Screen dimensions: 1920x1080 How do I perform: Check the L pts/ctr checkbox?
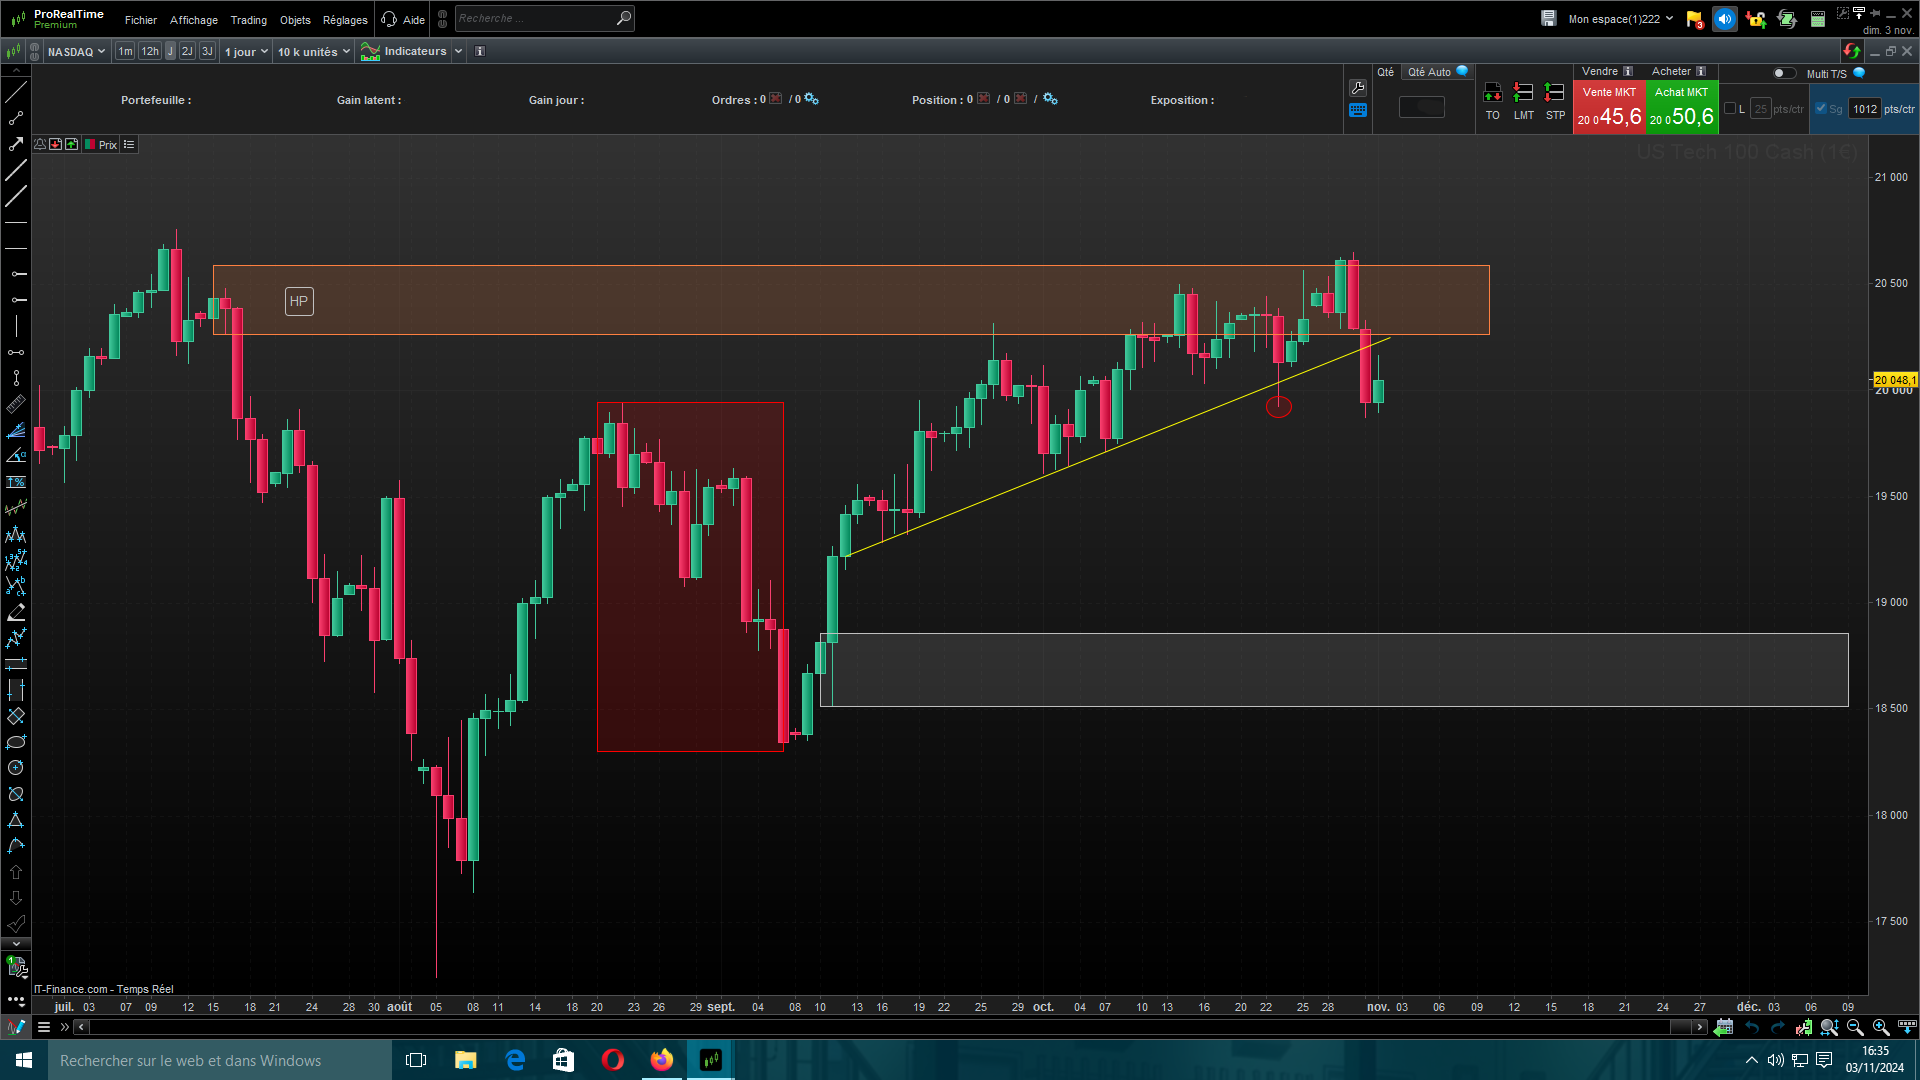1731,109
